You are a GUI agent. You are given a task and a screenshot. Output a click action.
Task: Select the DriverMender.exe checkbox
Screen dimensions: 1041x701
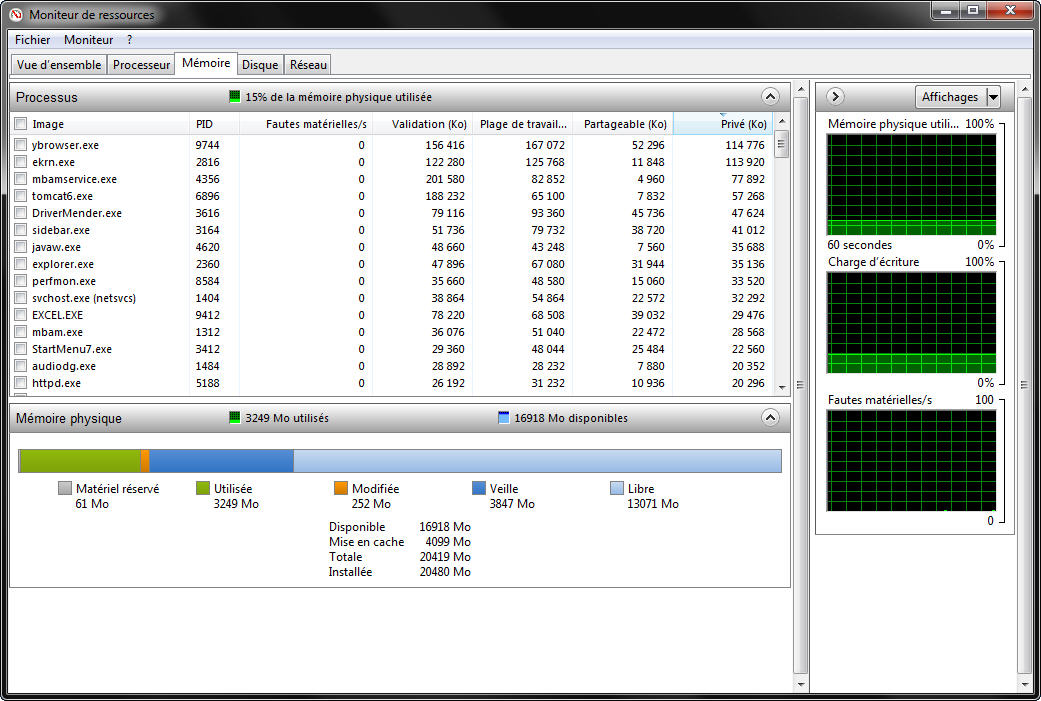[21, 213]
